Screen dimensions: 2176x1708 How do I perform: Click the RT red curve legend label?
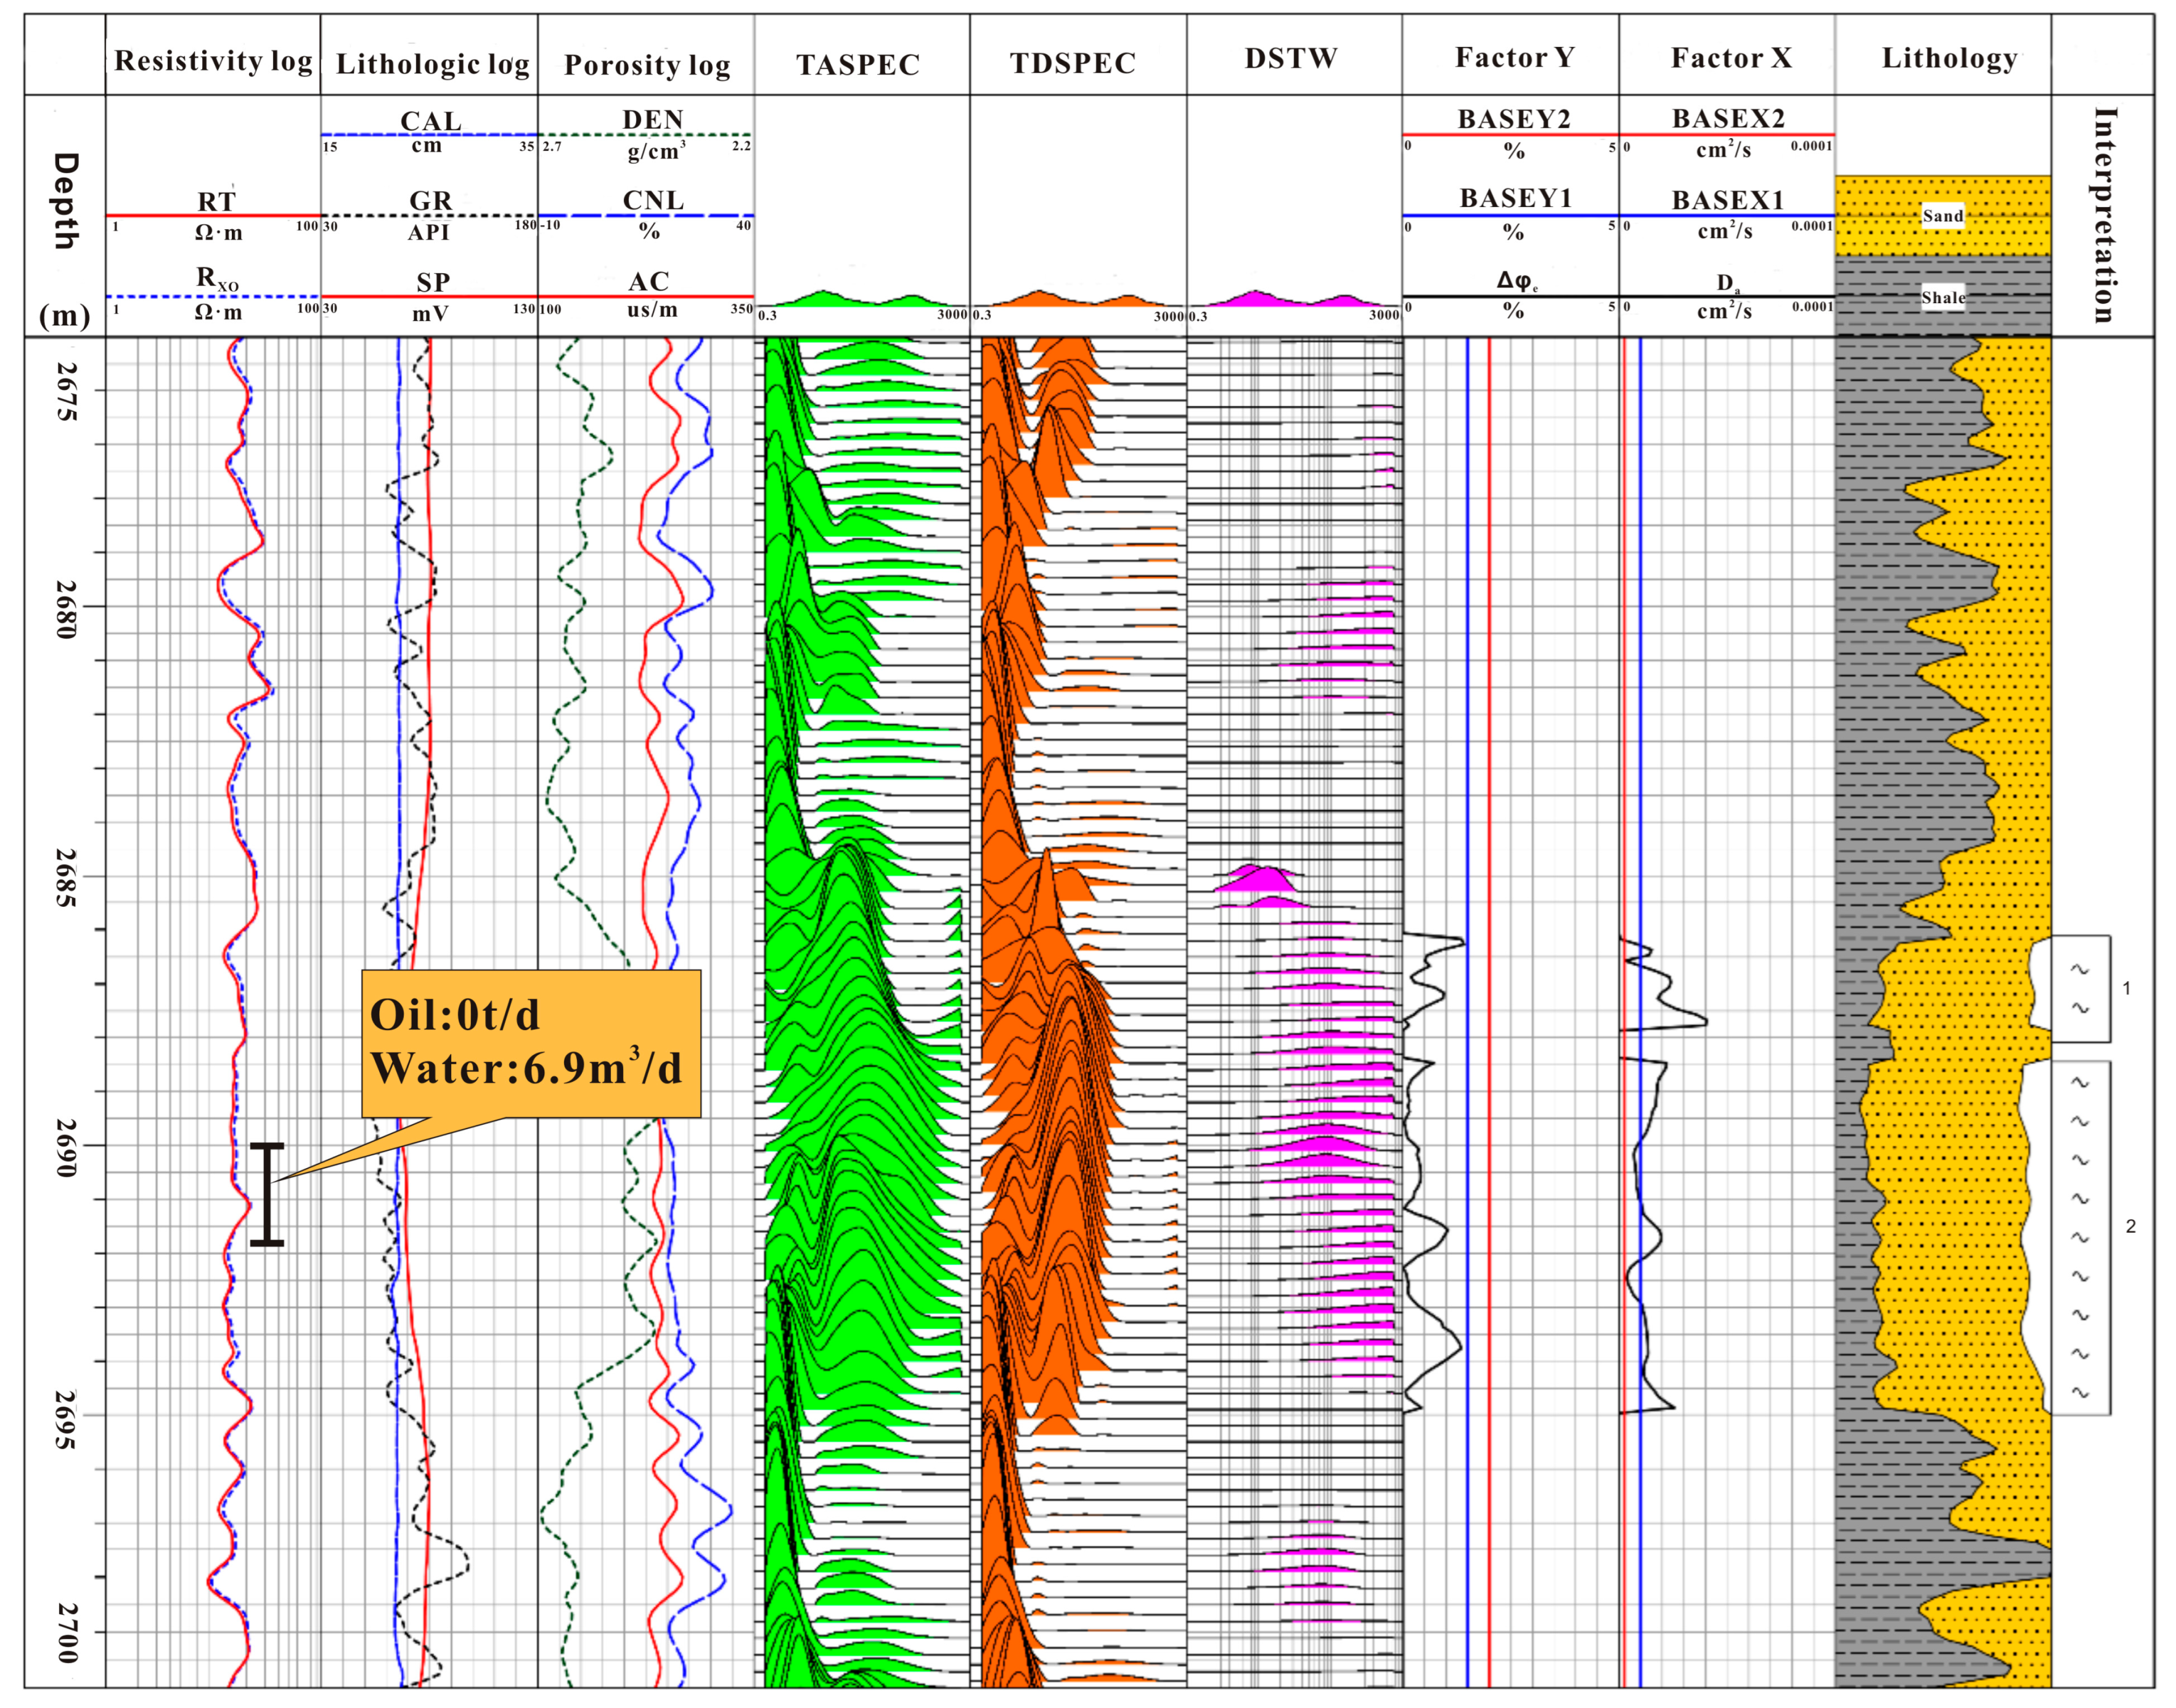[x=216, y=202]
